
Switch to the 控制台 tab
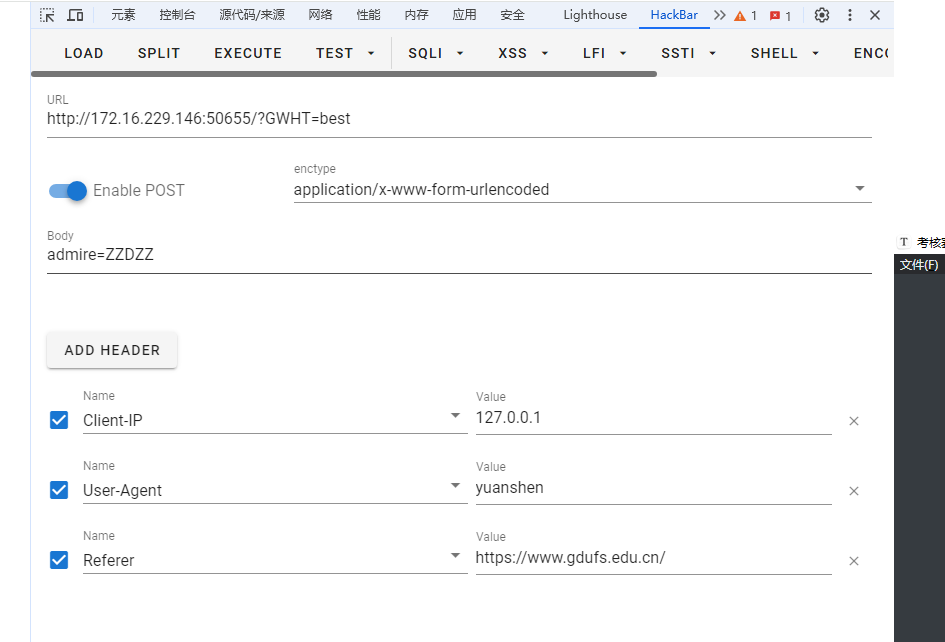point(177,15)
